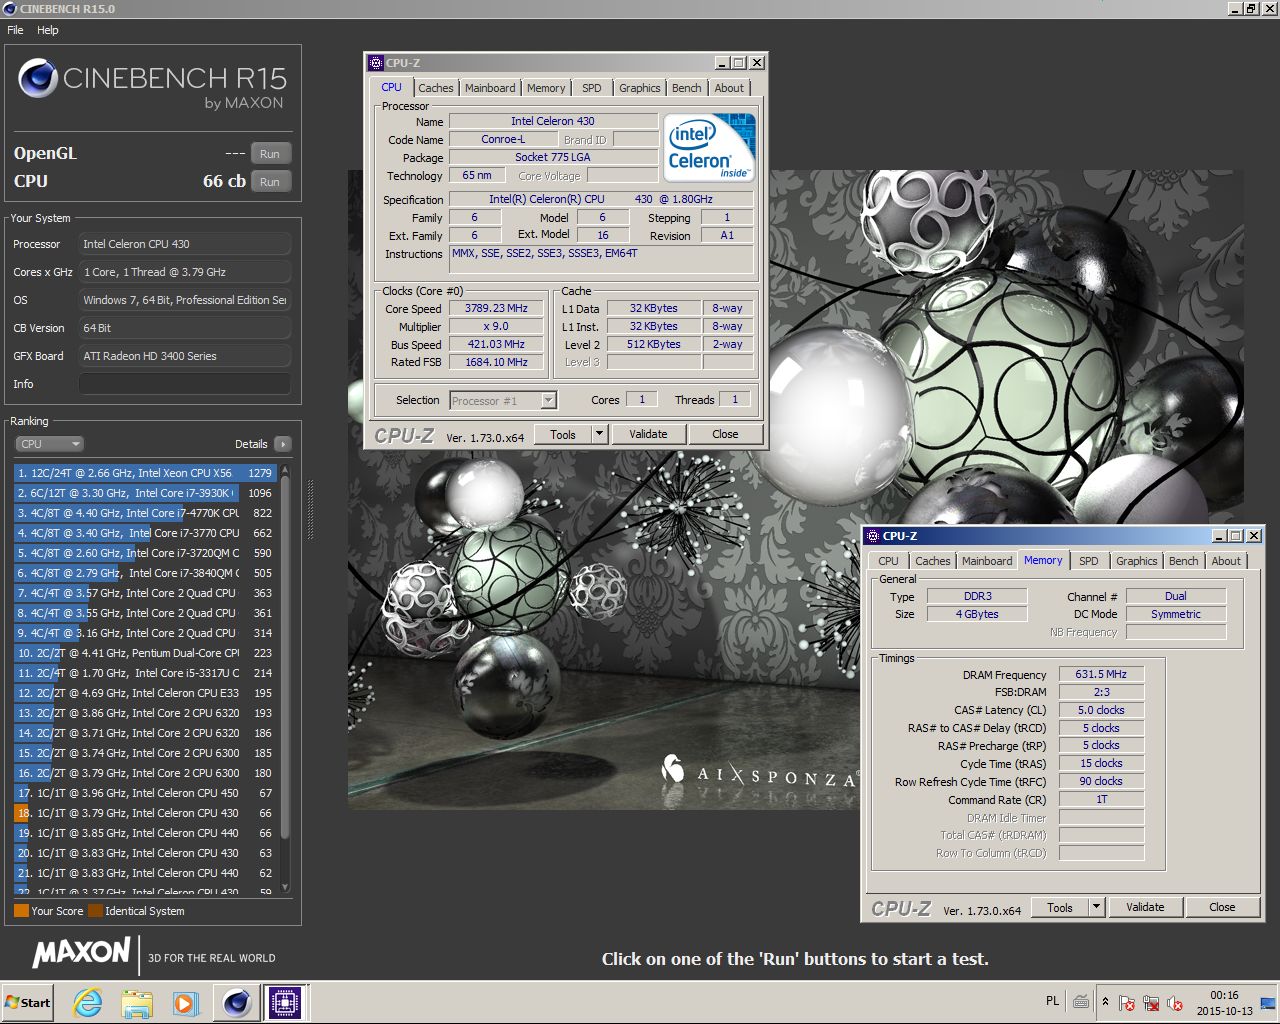Select ranking row 11 Intel Core i5-3317U
This screenshot has height=1024, width=1280.
point(145,673)
